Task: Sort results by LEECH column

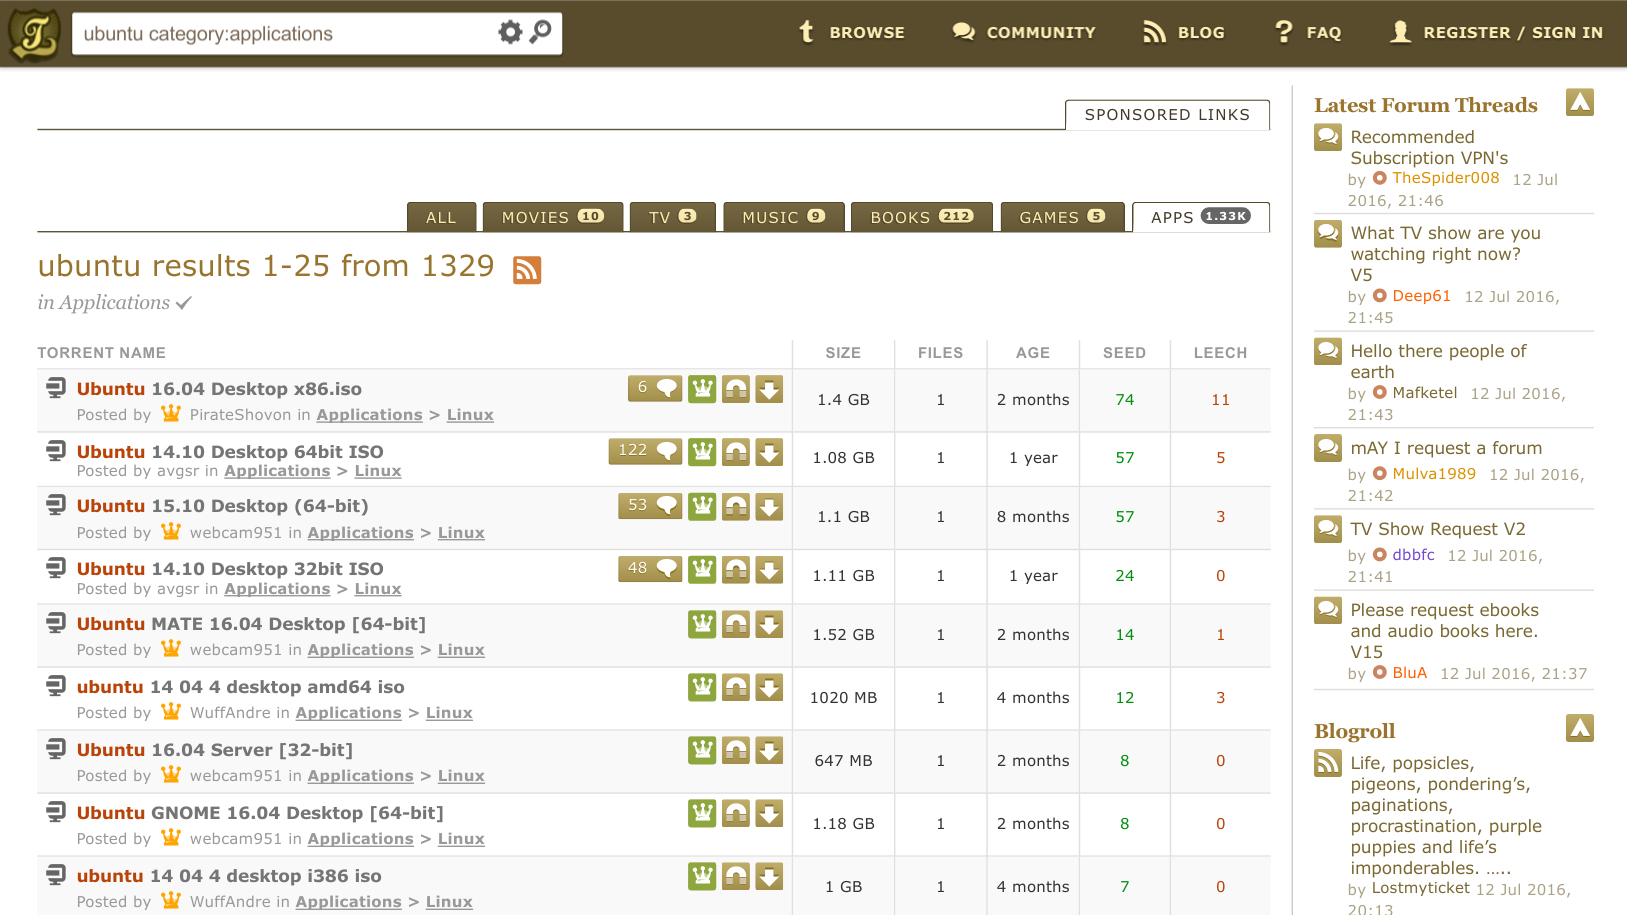Action: click(1221, 353)
